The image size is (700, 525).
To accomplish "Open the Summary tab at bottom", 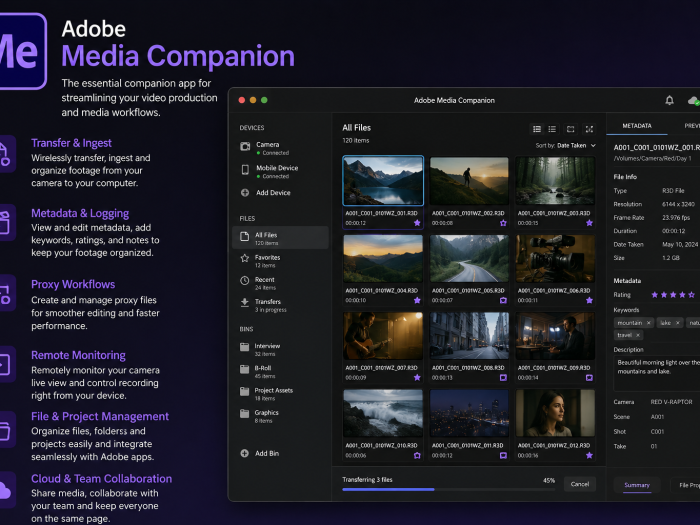I will [x=637, y=485].
